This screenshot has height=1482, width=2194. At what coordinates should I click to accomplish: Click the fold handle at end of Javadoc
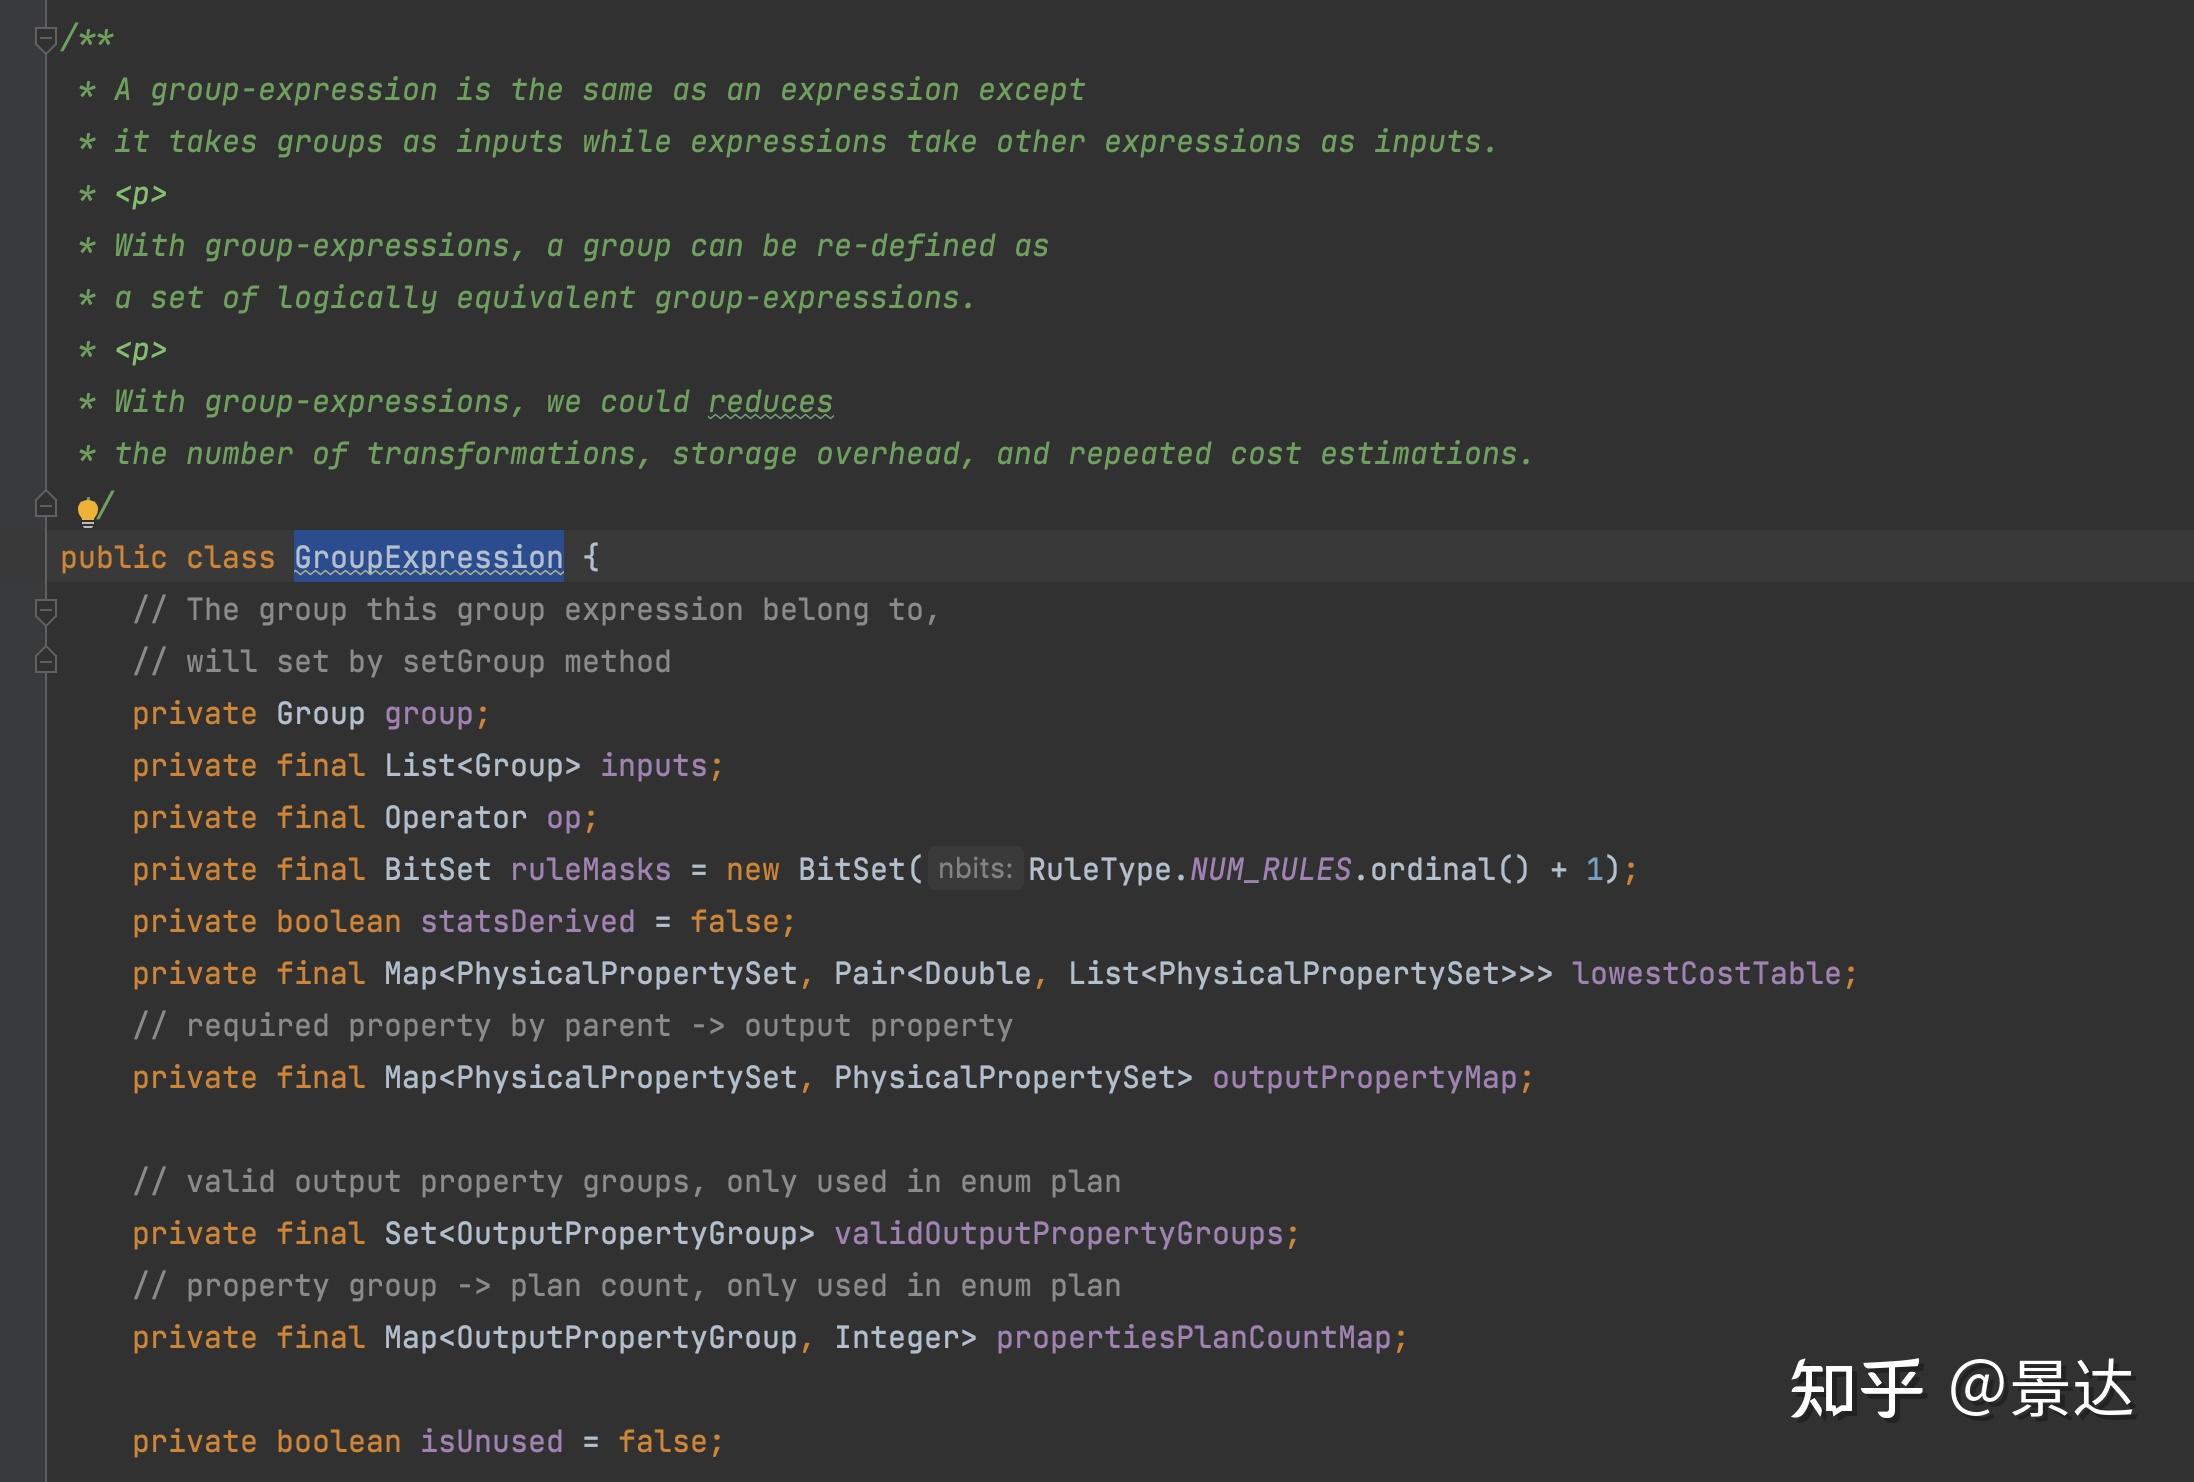44,505
